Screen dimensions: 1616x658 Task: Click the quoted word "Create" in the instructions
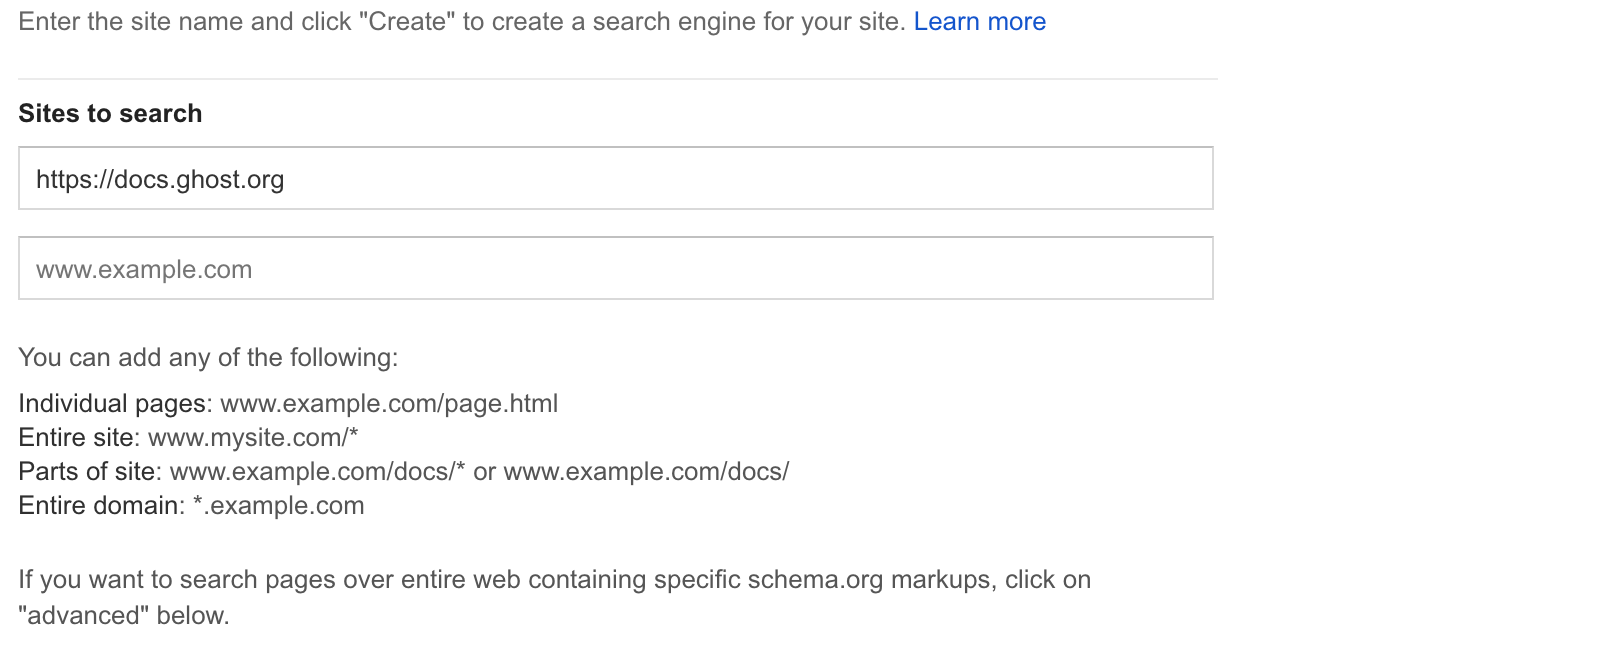pyautogui.click(x=406, y=22)
